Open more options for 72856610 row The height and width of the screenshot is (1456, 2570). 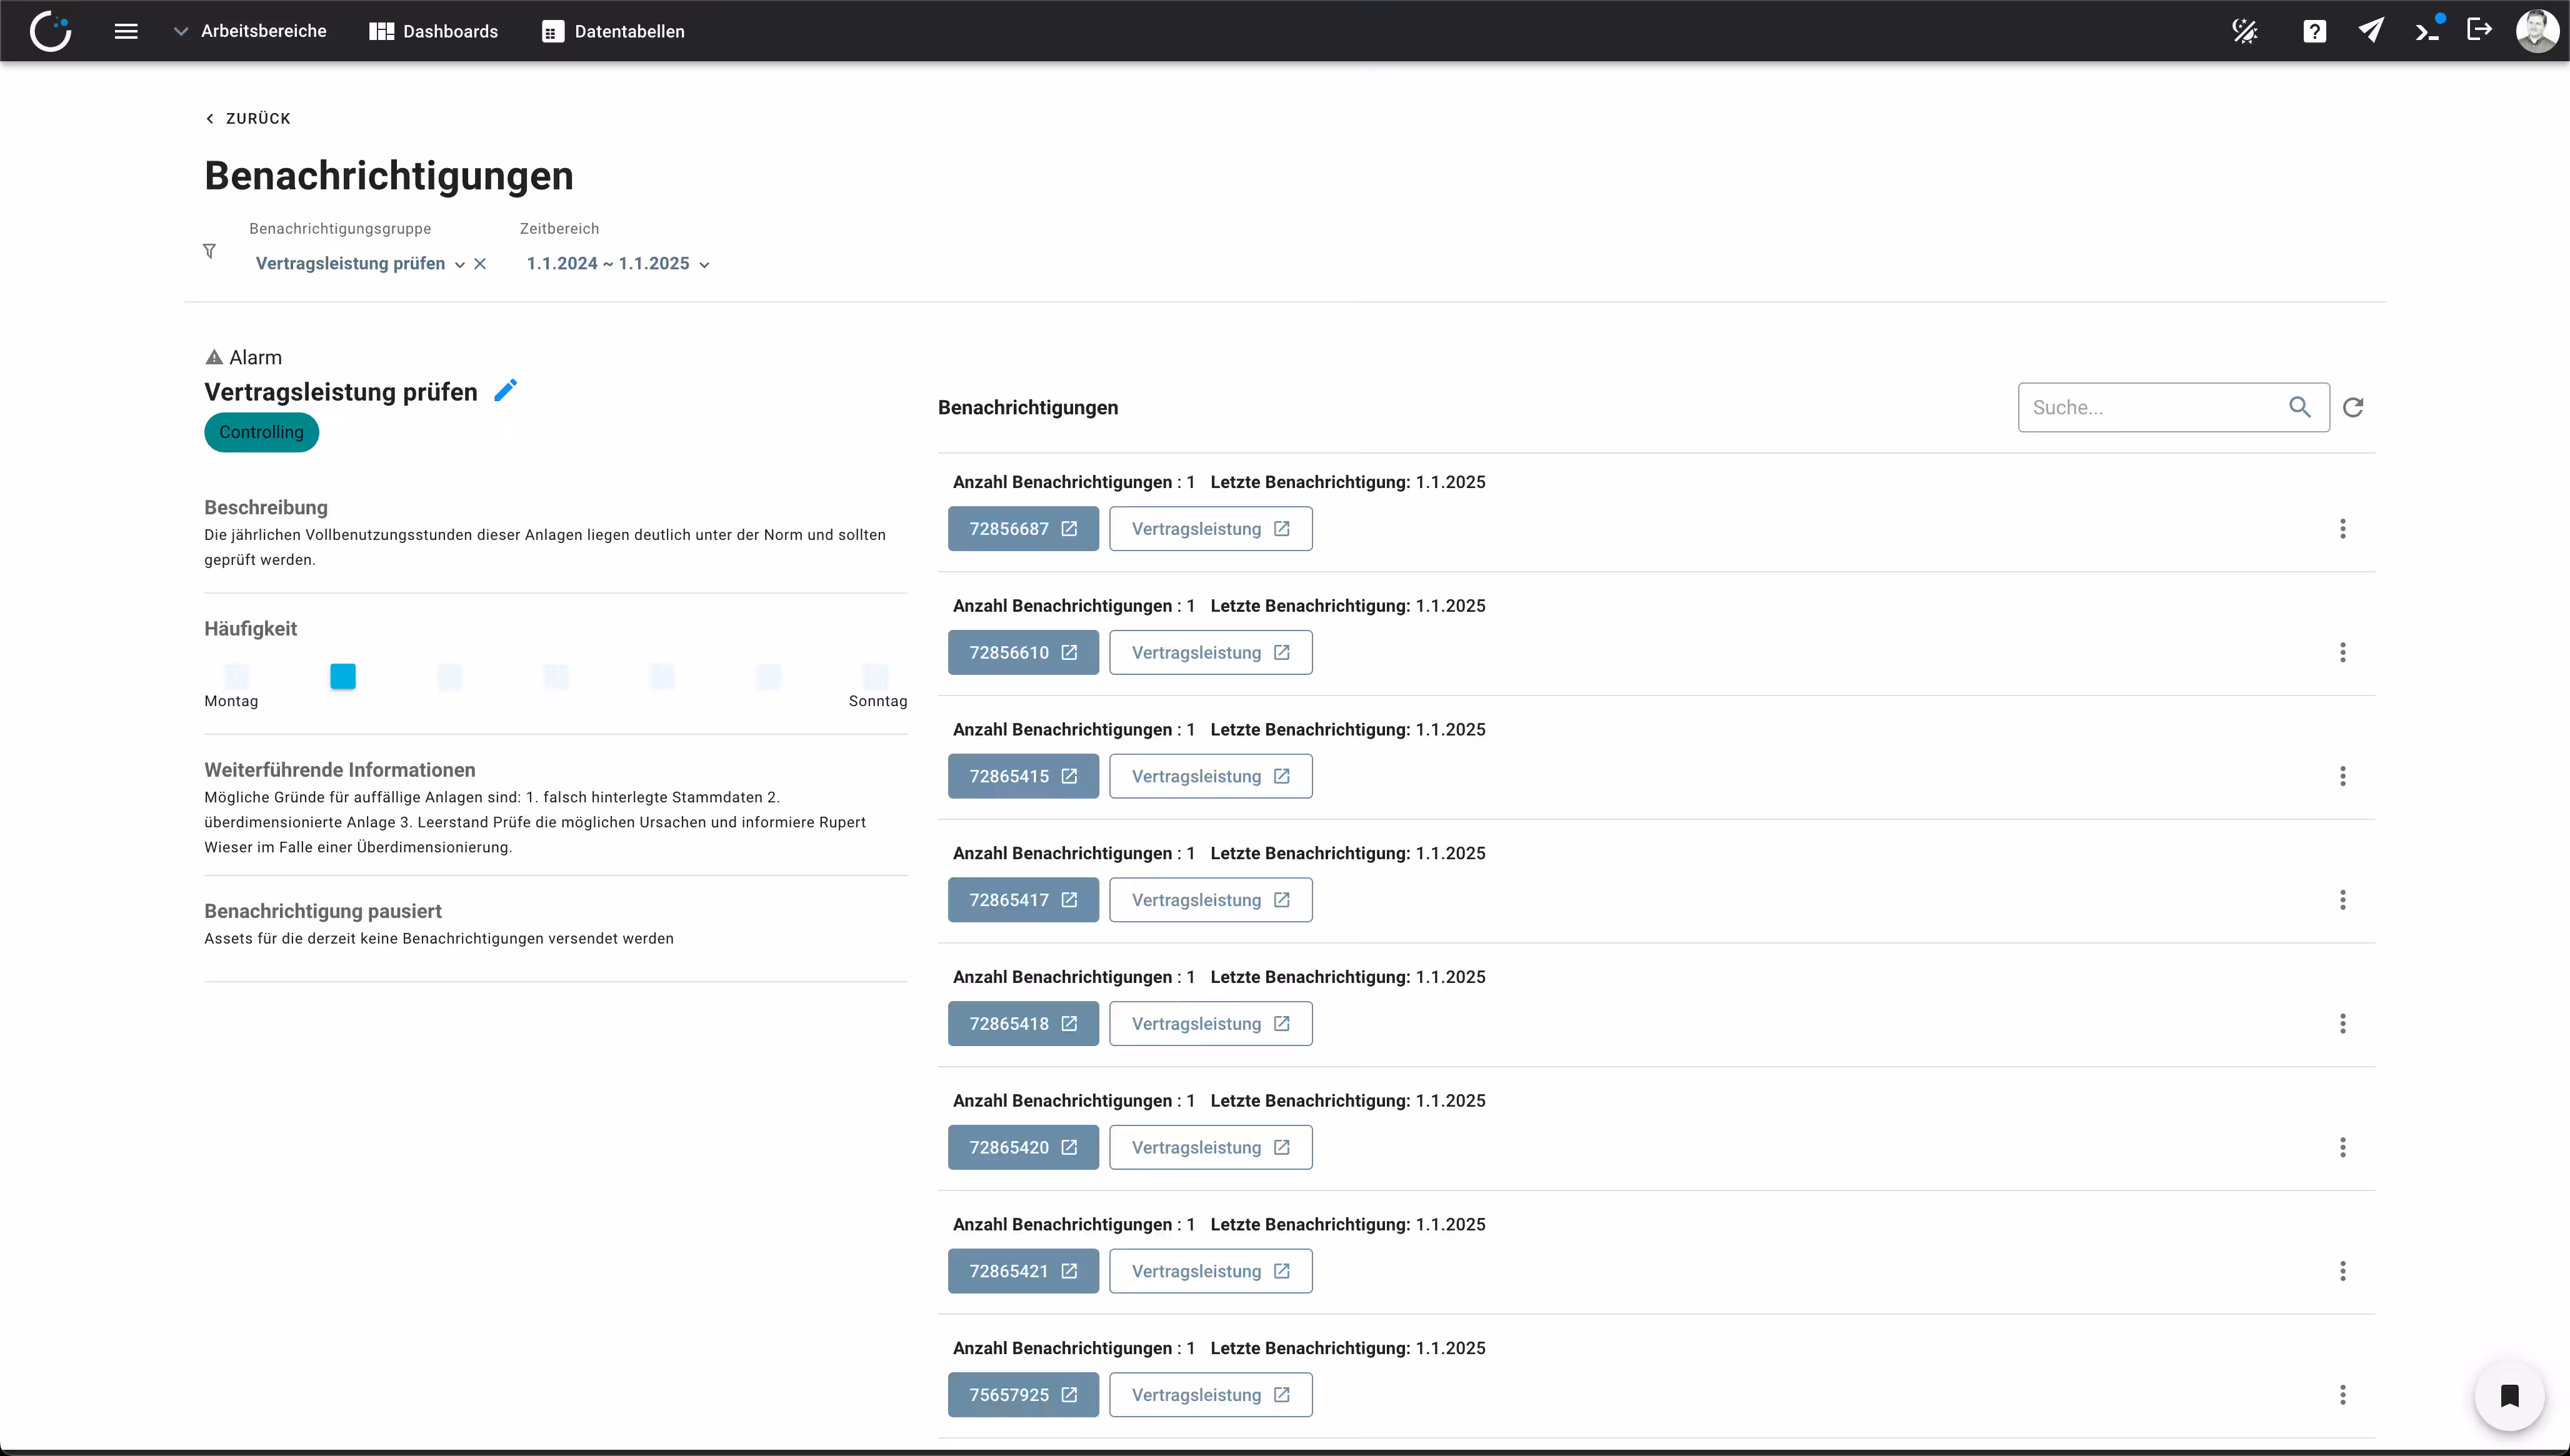pyautogui.click(x=2342, y=652)
